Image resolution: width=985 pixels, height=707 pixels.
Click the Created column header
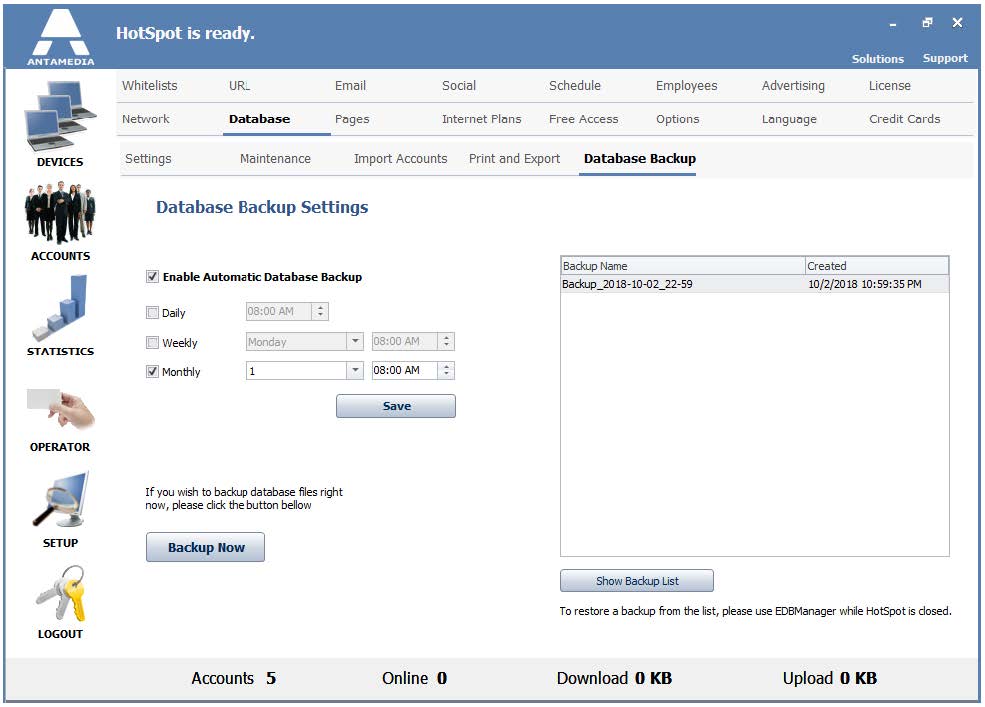coord(877,266)
